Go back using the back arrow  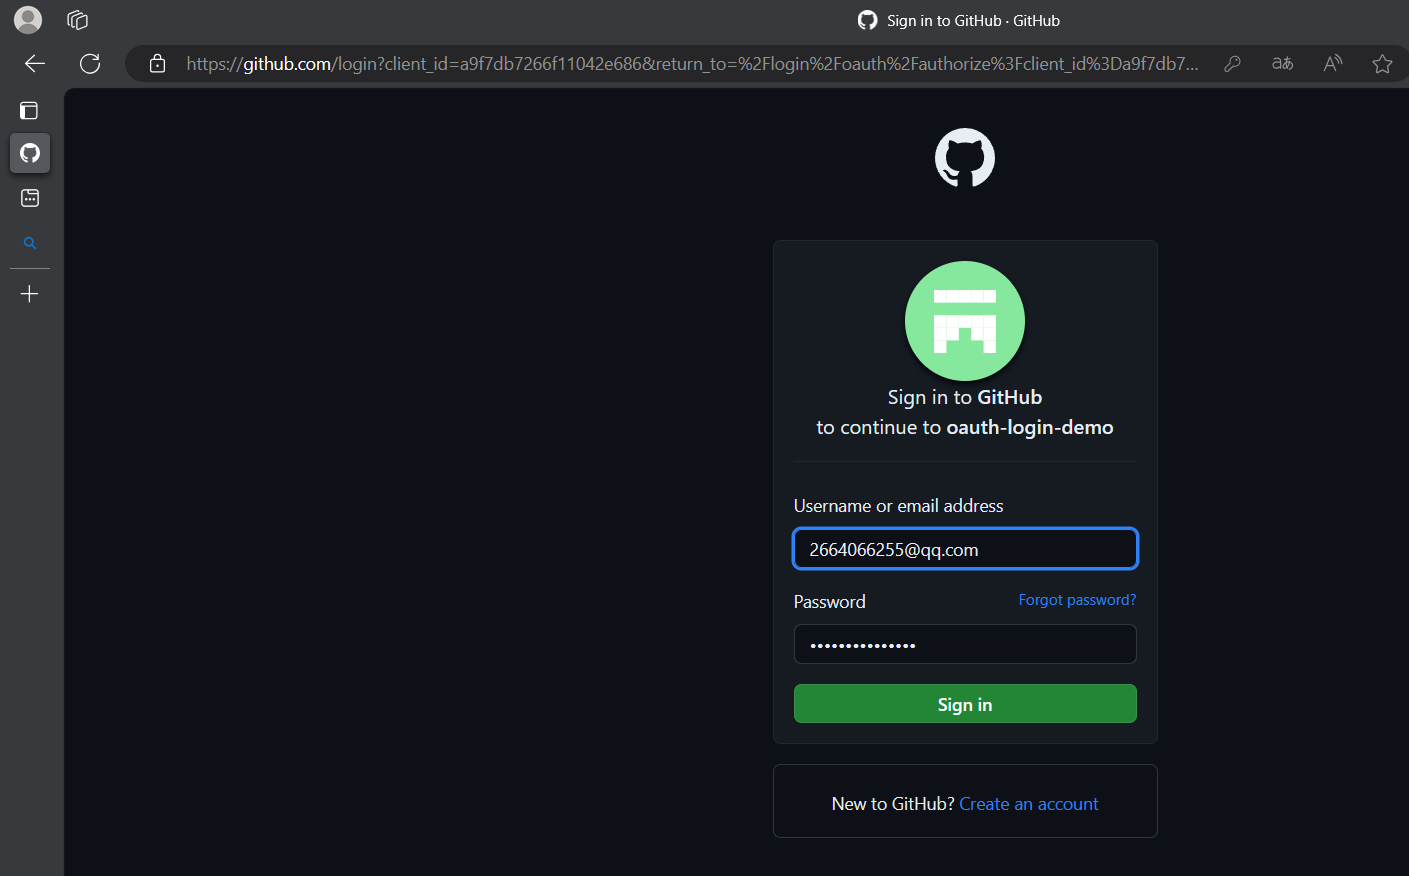coord(35,64)
